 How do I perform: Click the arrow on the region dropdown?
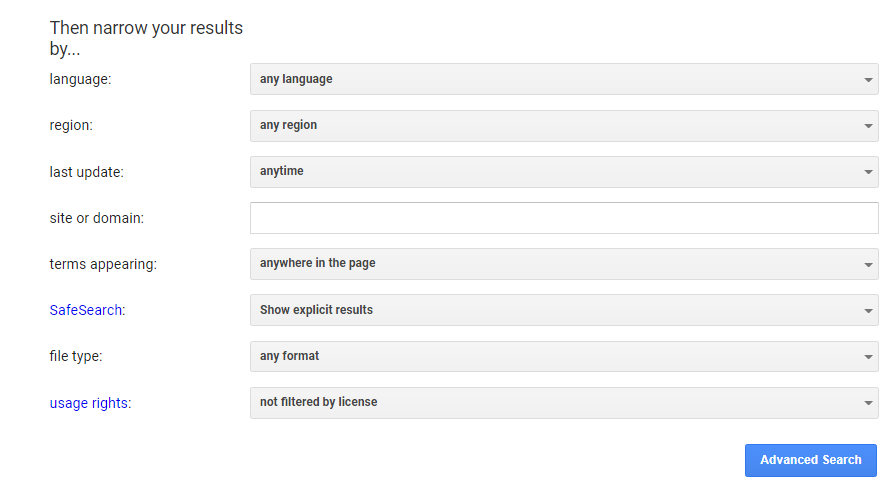pyautogui.click(x=867, y=126)
